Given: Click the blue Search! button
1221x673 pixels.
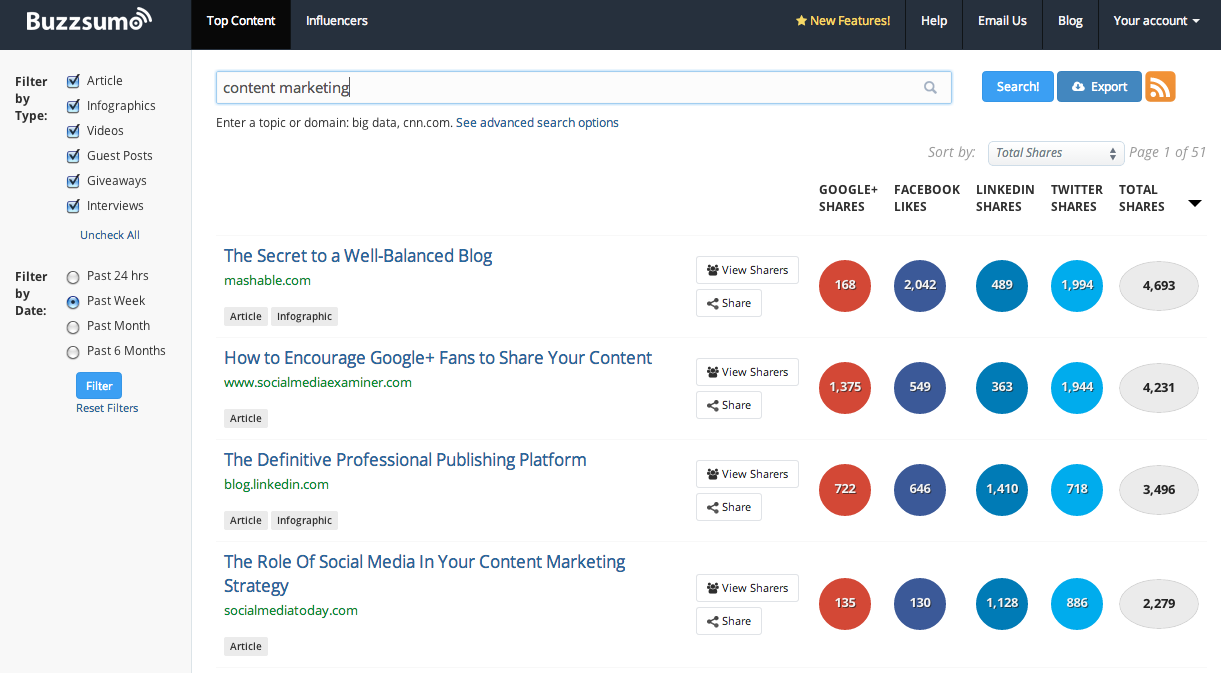Looking at the screenshot, I should pos(1018,87).
